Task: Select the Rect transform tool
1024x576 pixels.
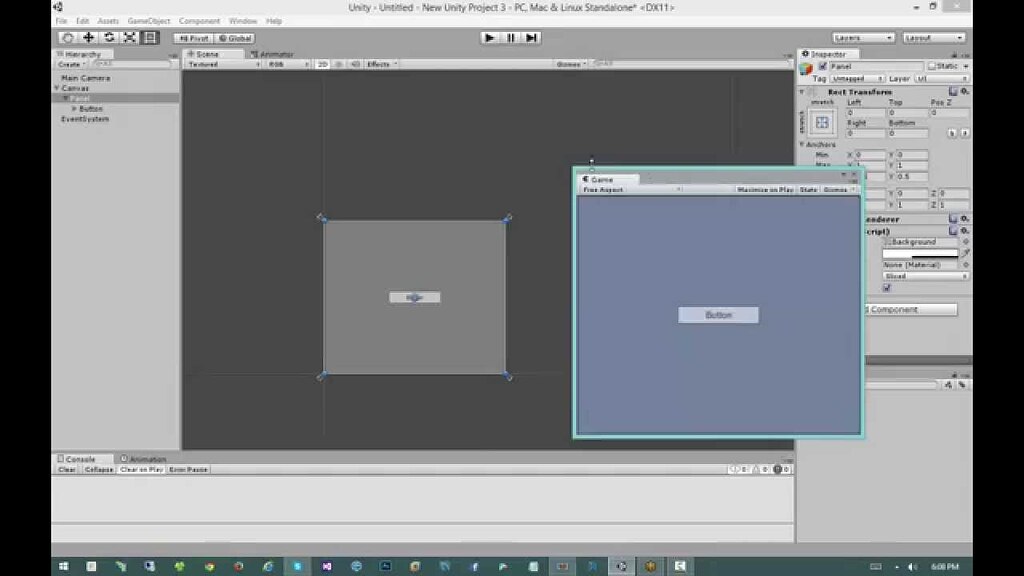Action: 147,38
